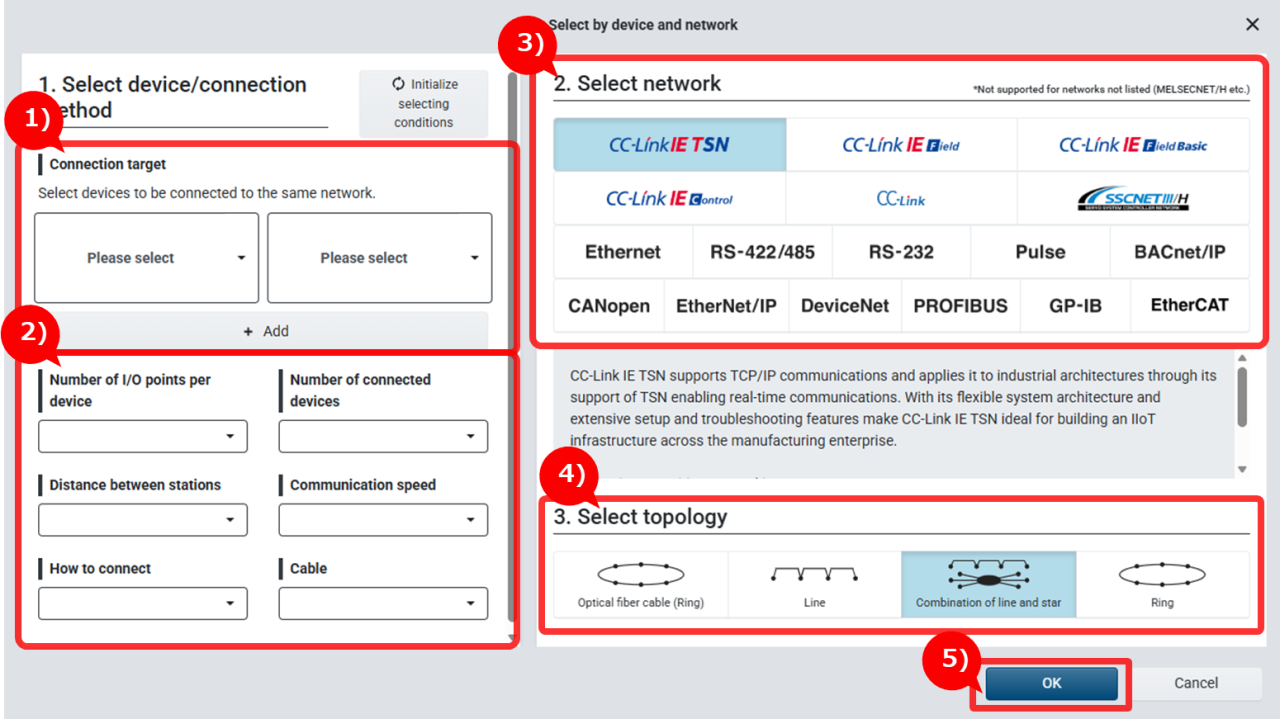Select the SSCNET III/H network

click(1133, 199)
